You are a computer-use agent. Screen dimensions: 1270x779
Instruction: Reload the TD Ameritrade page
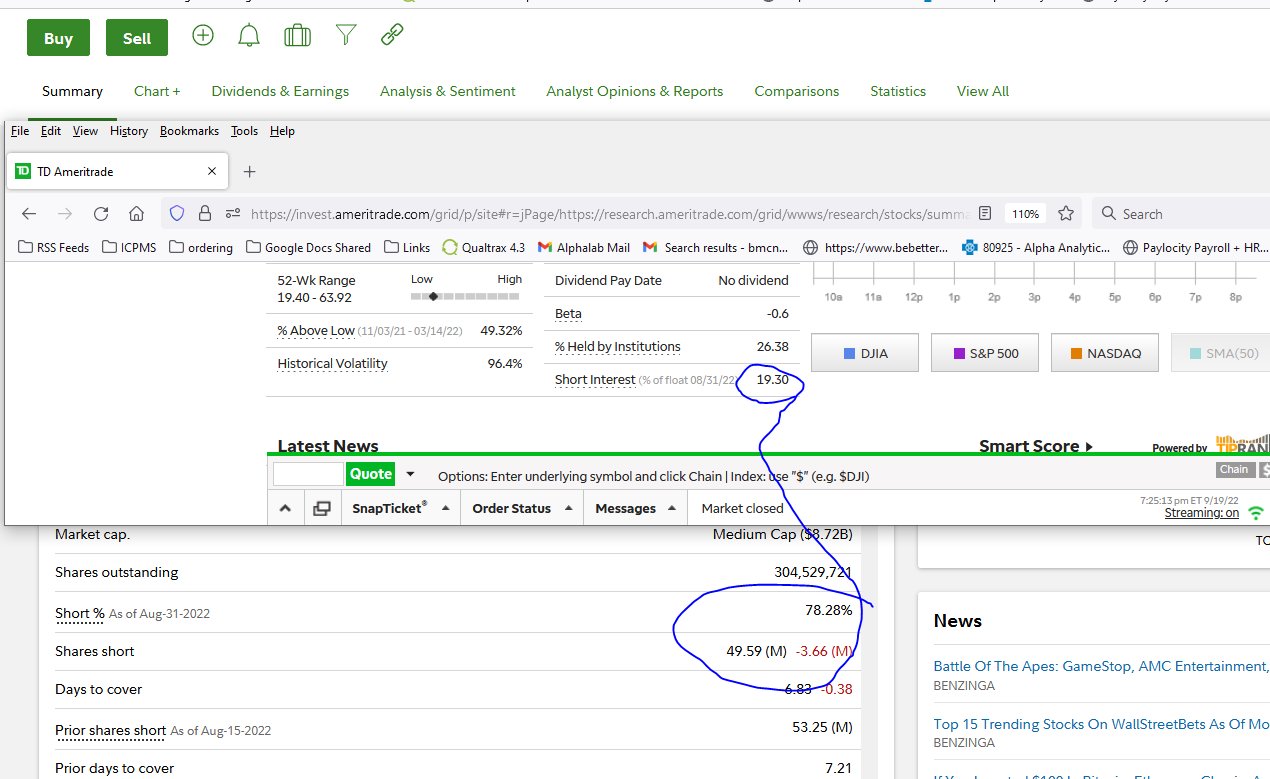click(101, 213)
